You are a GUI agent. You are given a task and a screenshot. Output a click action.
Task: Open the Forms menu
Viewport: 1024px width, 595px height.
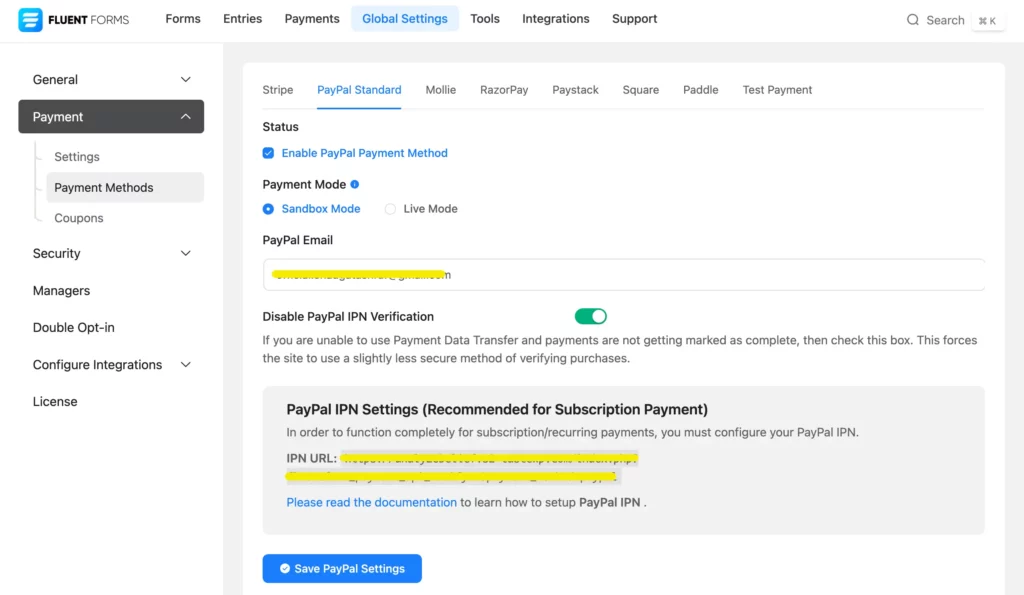pyautogui.click(x=183, y=19)
